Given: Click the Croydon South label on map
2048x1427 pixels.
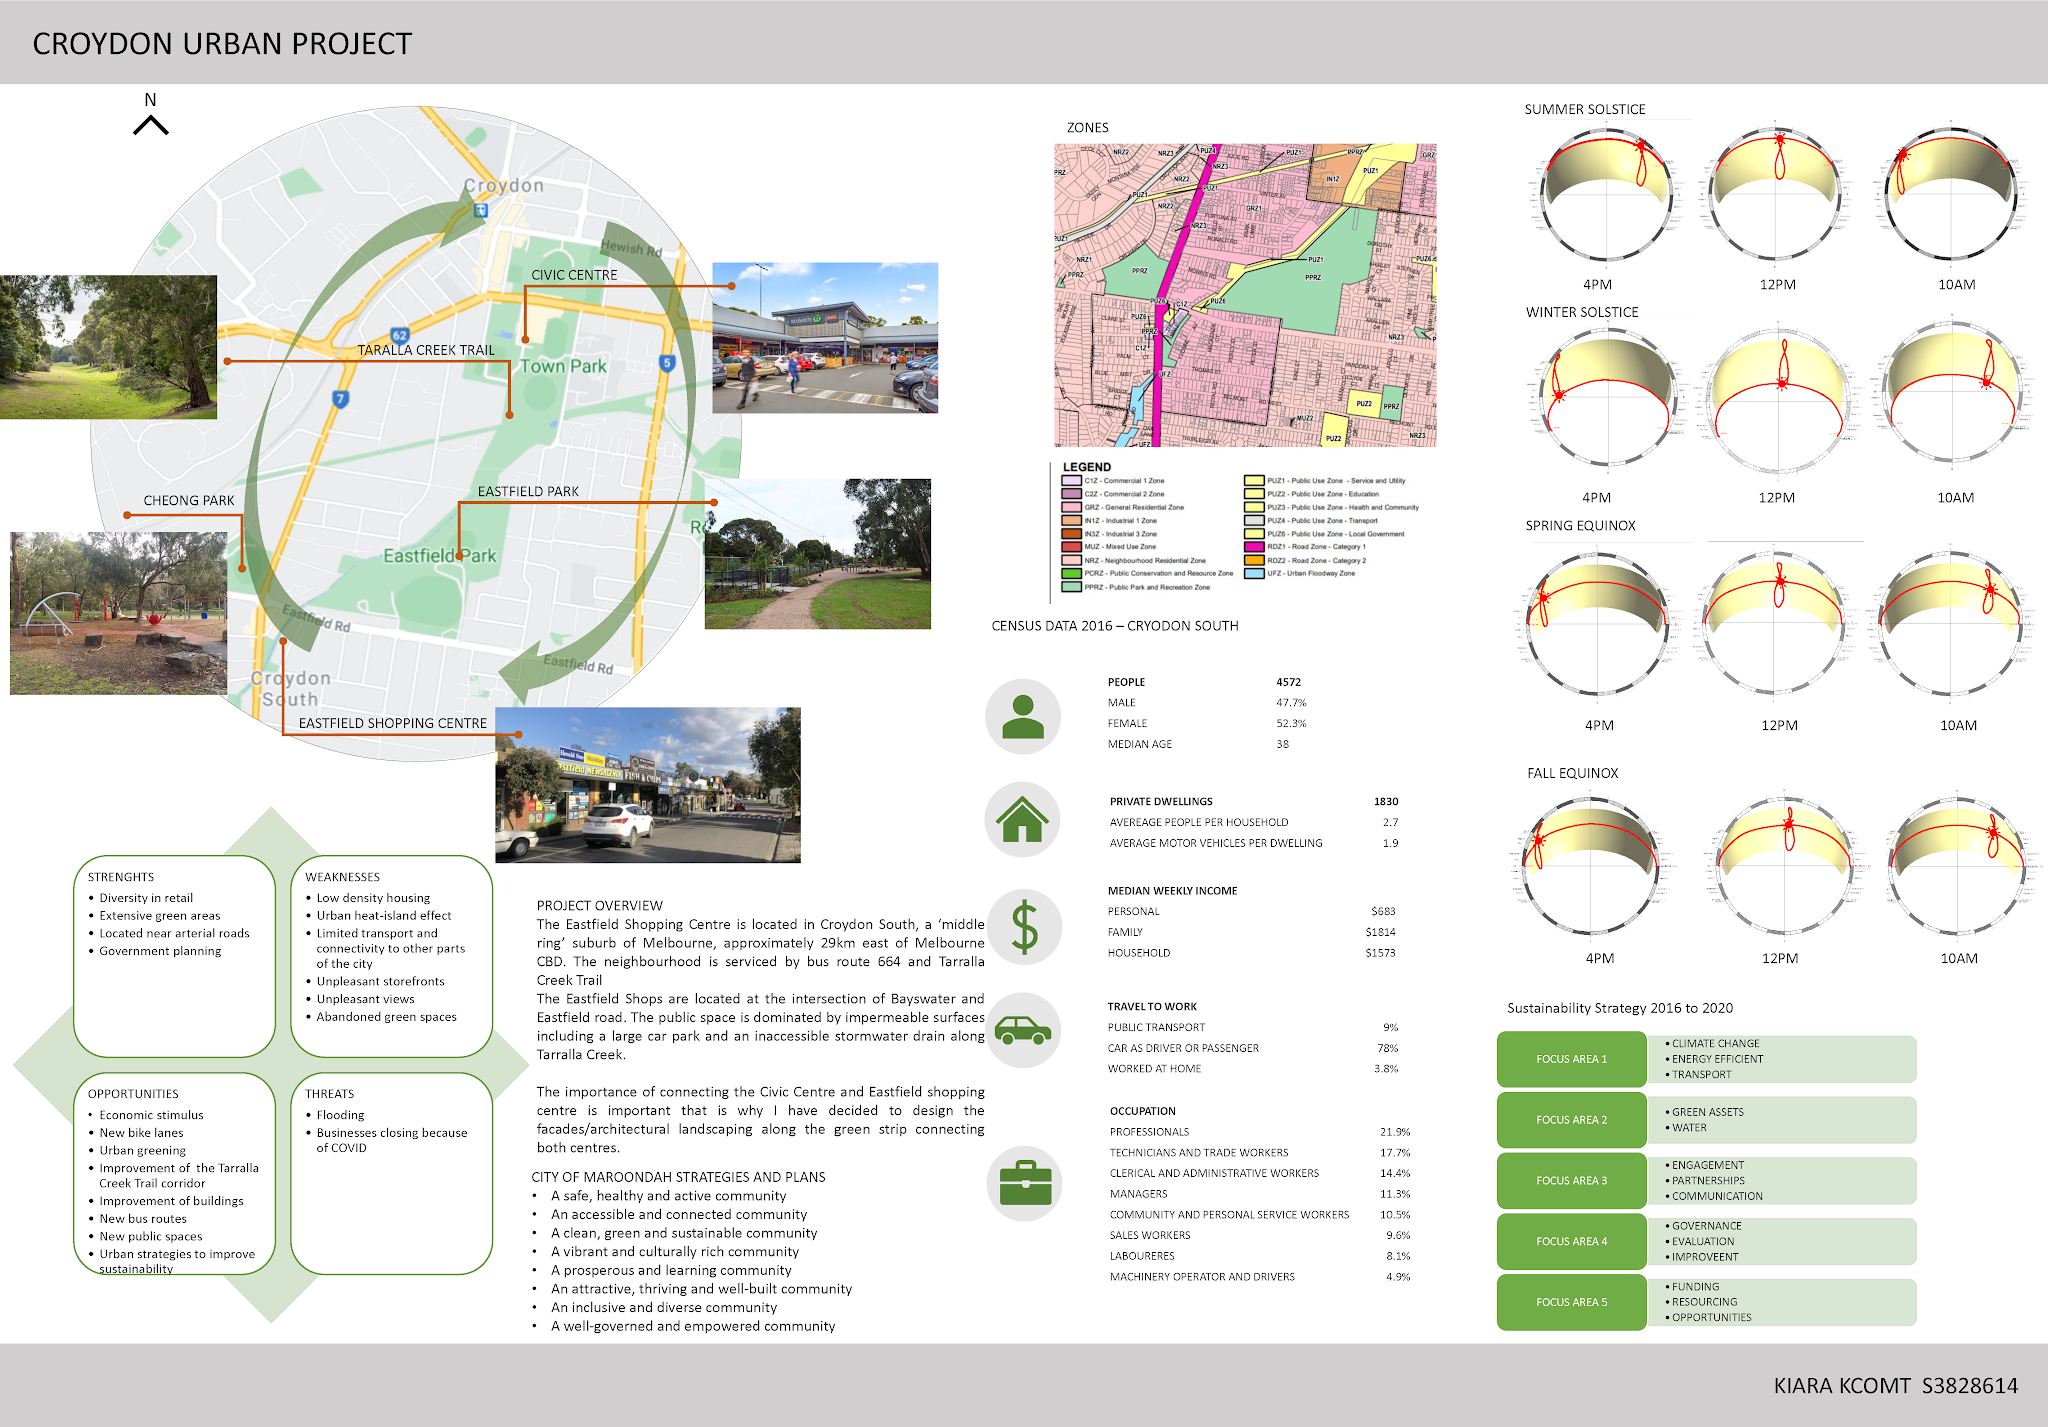Looking at the screenshot, I should [290, 689].
